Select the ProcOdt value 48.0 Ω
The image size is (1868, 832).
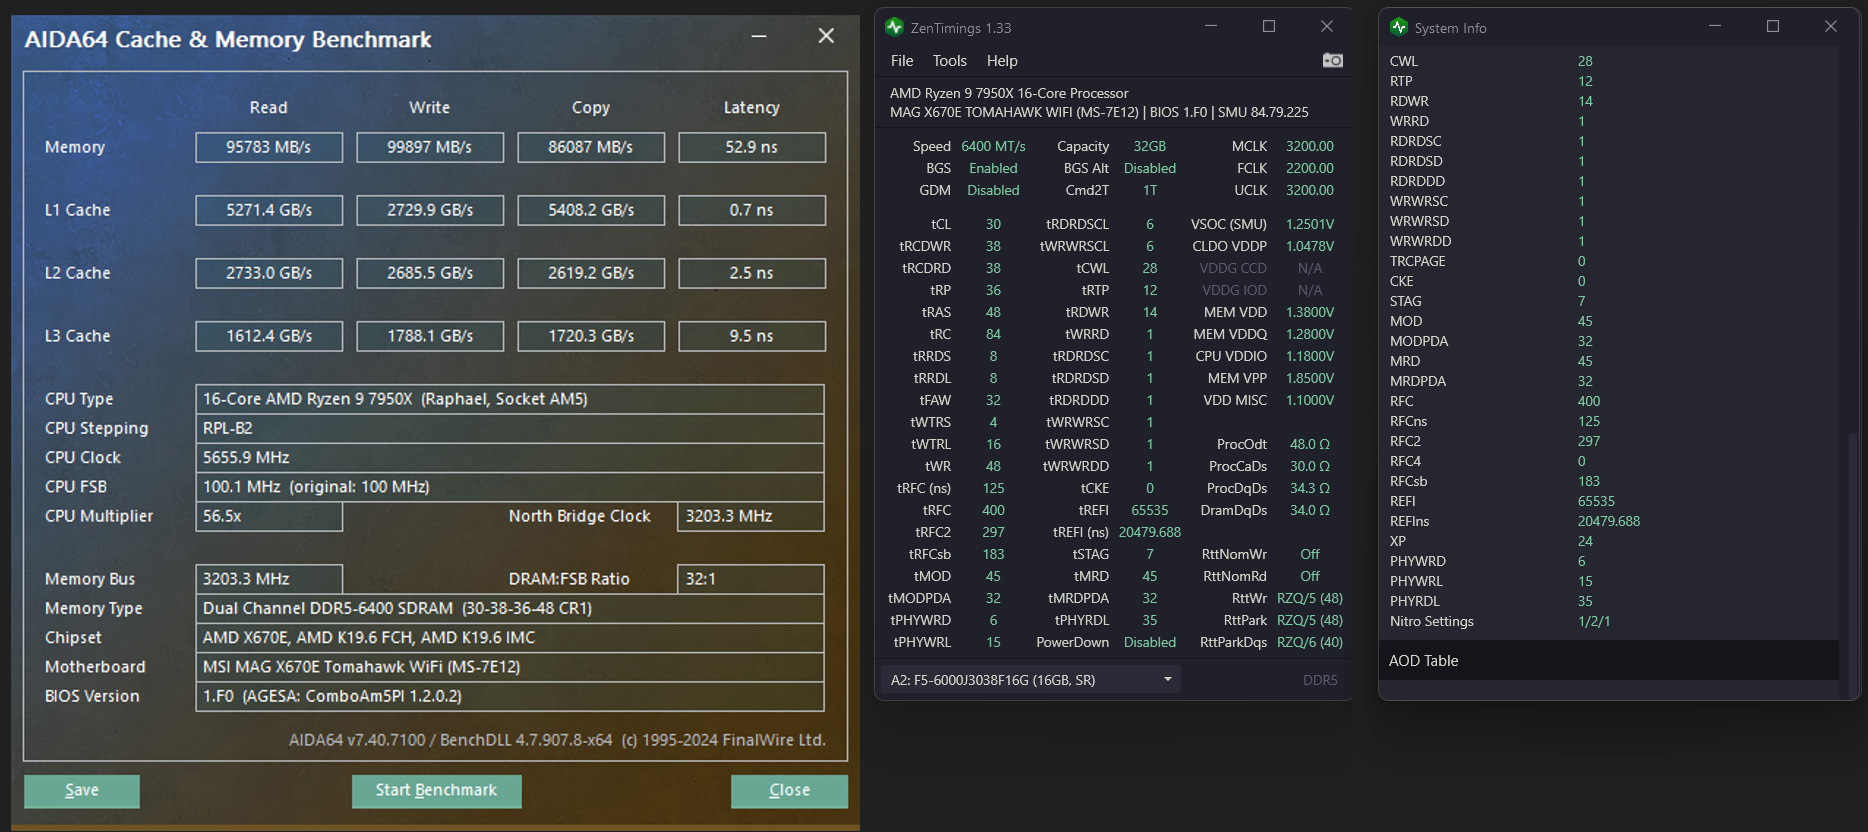(1310, 444)
